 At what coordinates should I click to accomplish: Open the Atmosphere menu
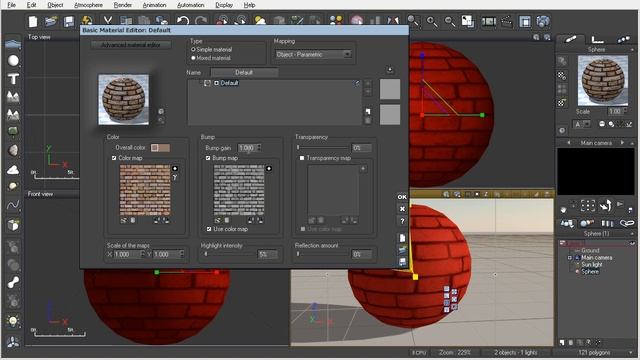(x=88, y=5)
